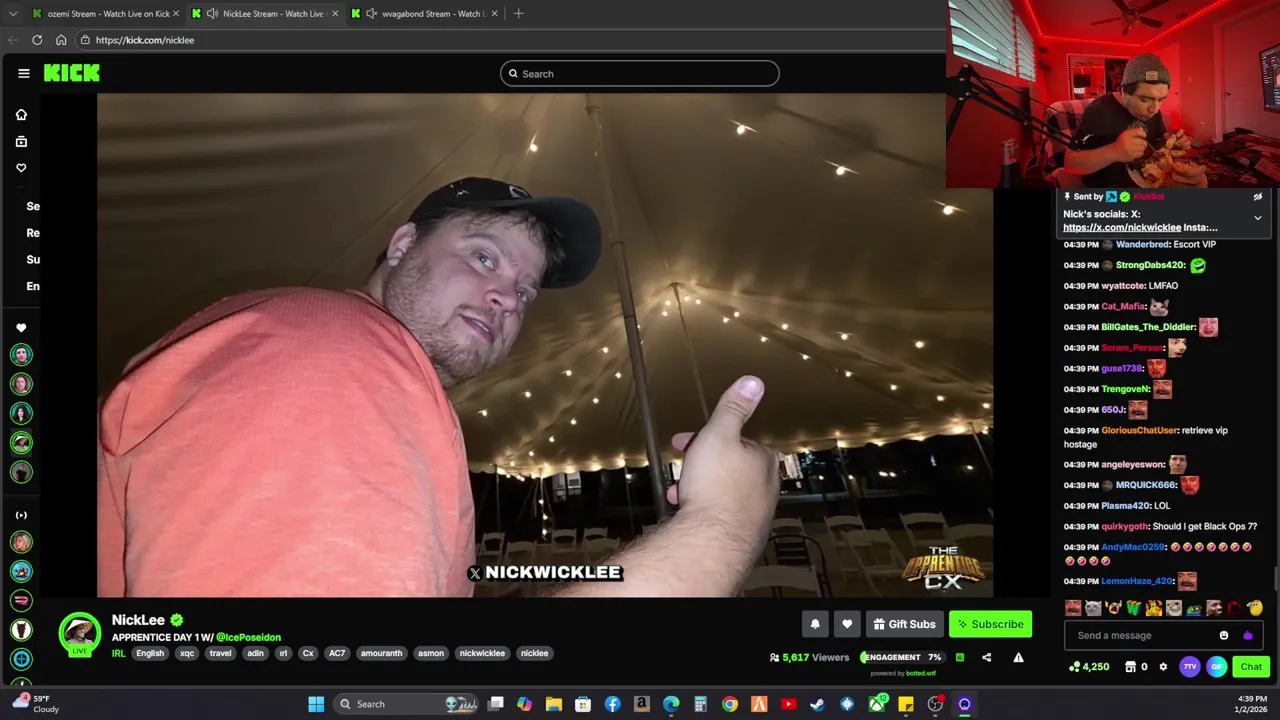The height and width of the screenshot is (720, 1280).
Task: Open the 7TV emote menu
Action: (x=1189, y=667)
